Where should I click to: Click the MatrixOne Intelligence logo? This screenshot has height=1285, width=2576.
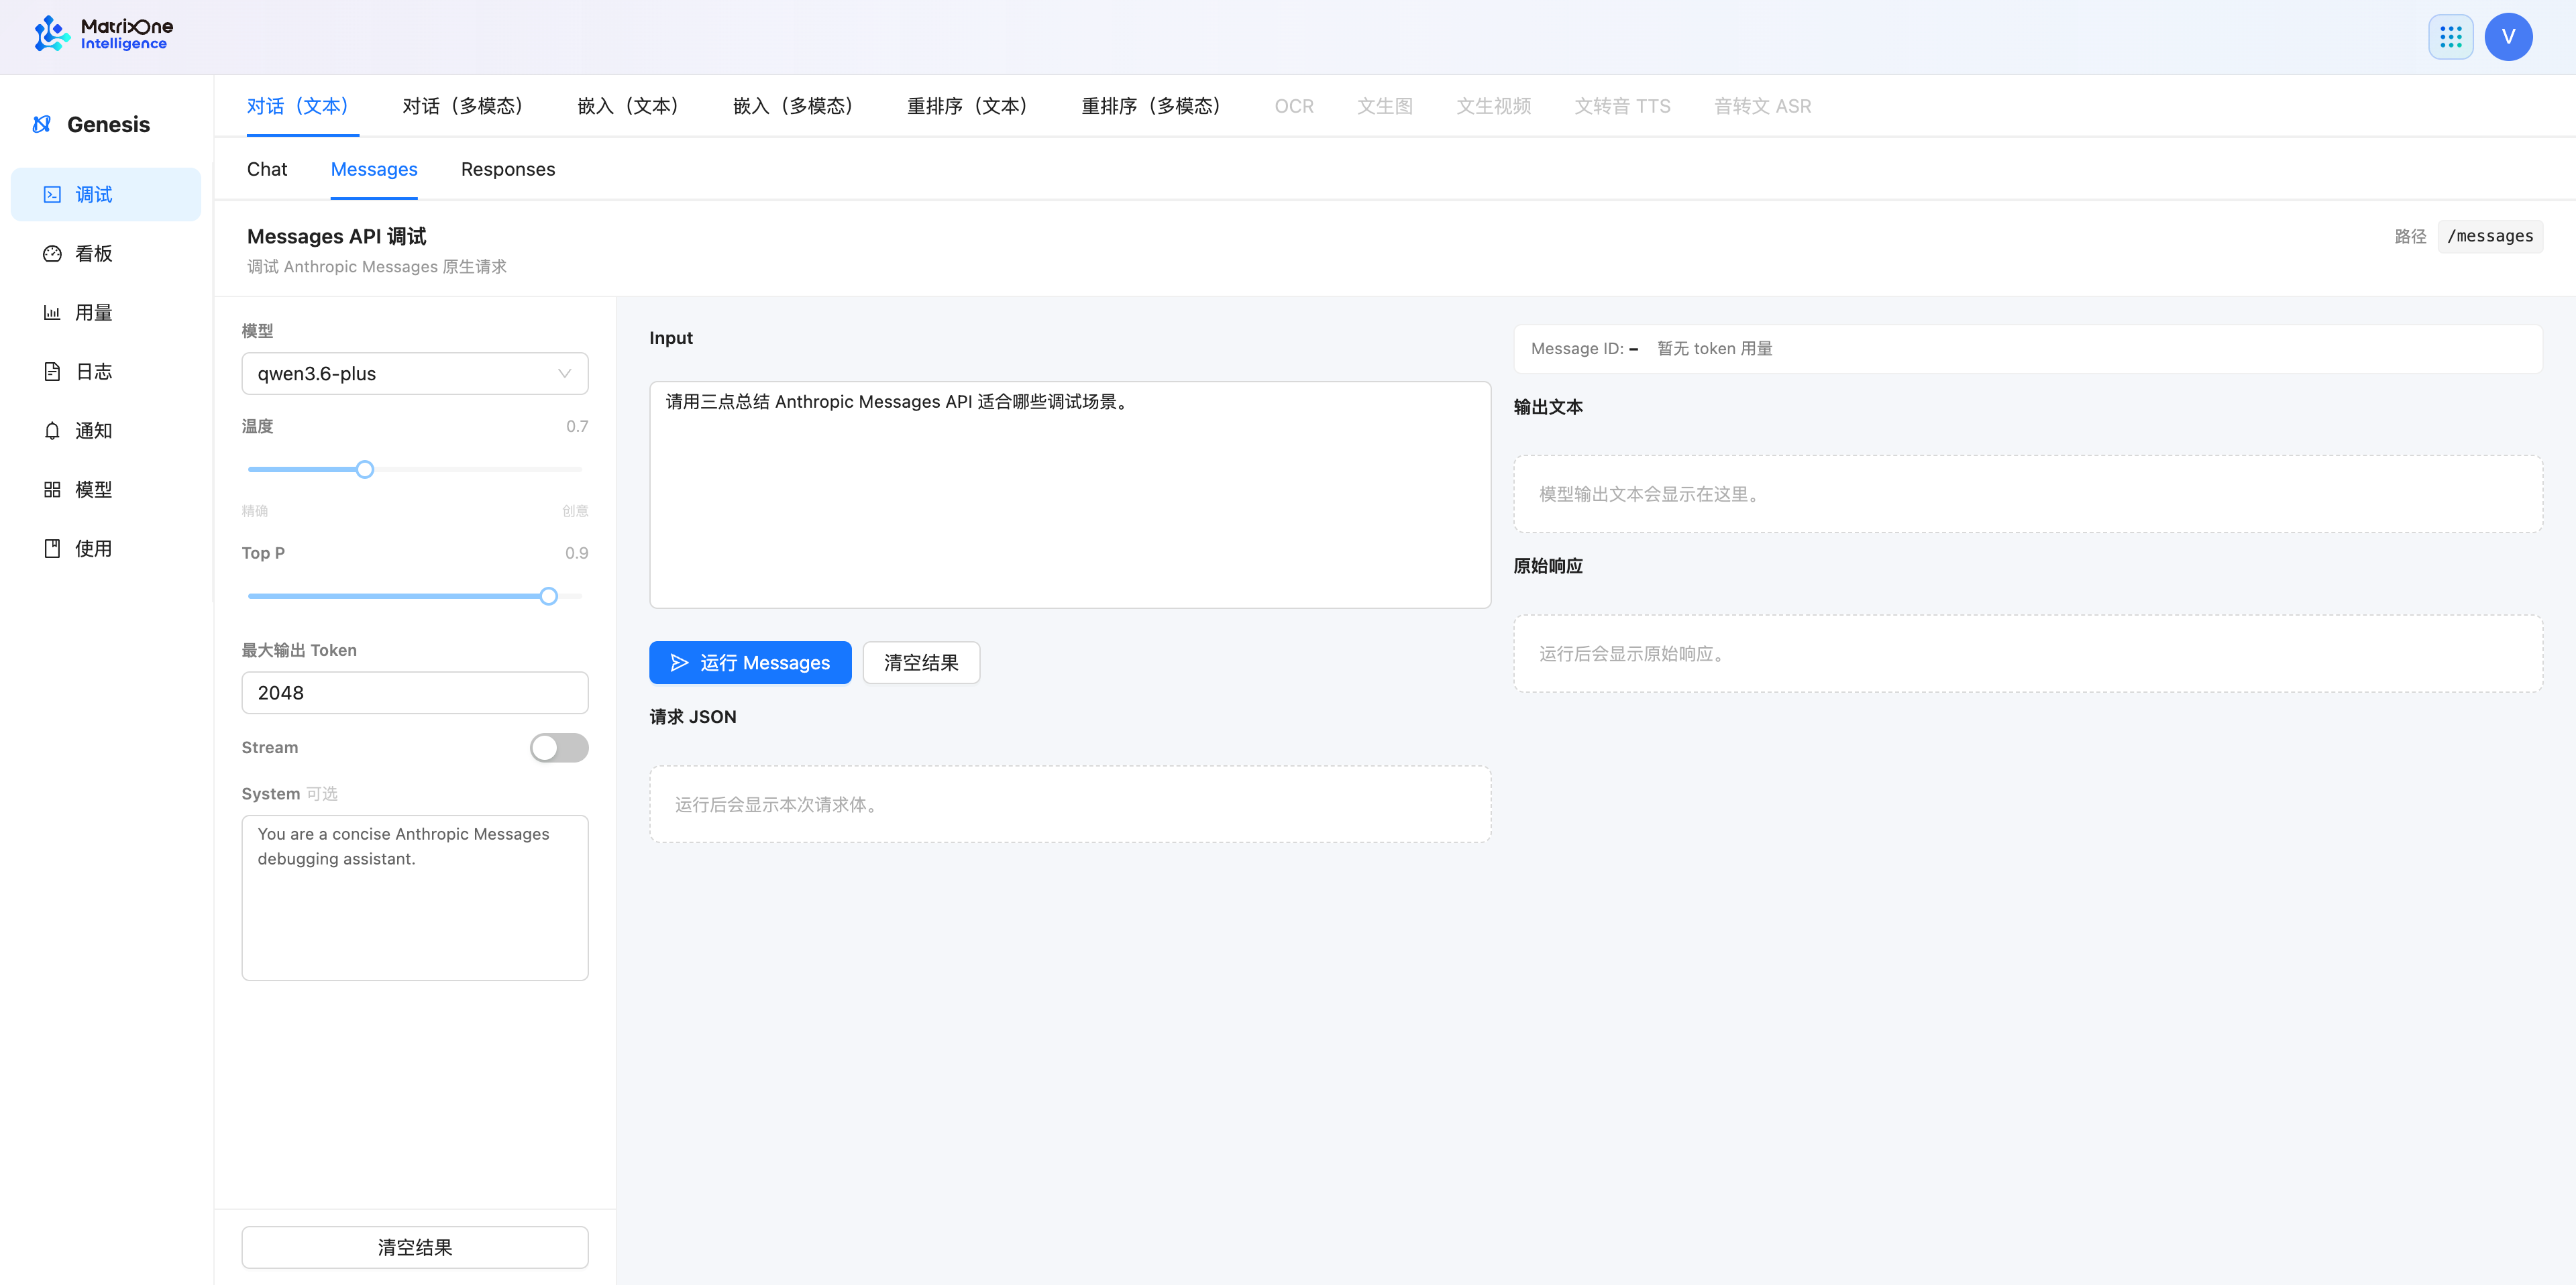point(103,34)
